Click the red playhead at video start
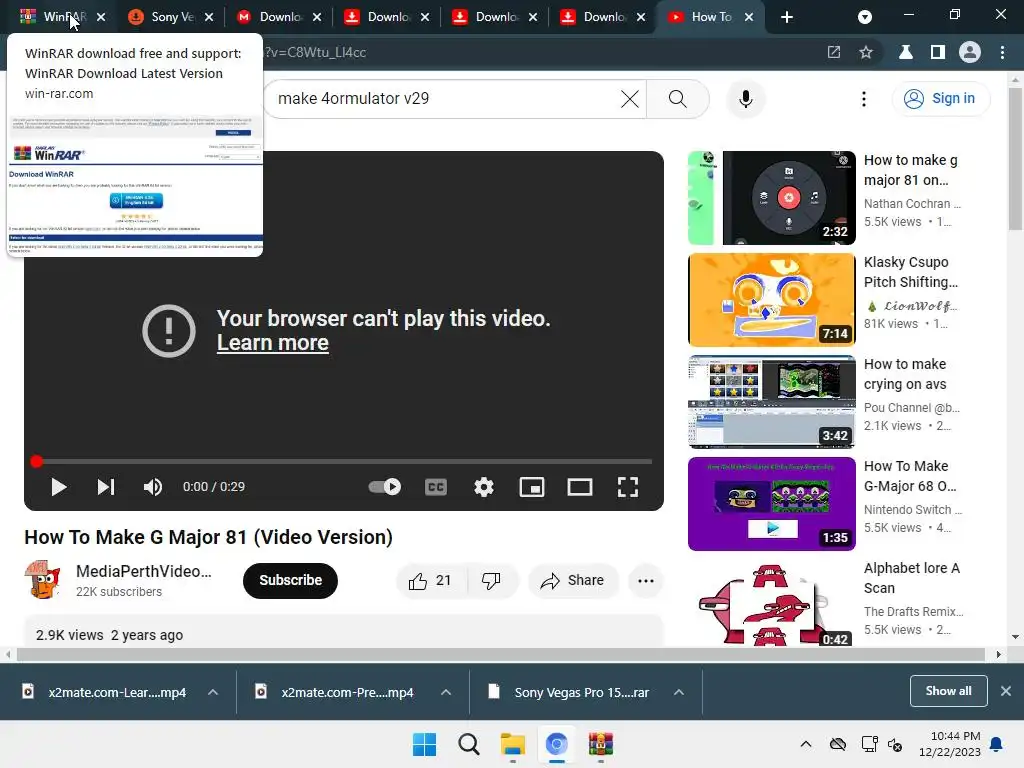The height and width of the screenshot is (768, 1024). pyautogui.click(x=37, y=461)
